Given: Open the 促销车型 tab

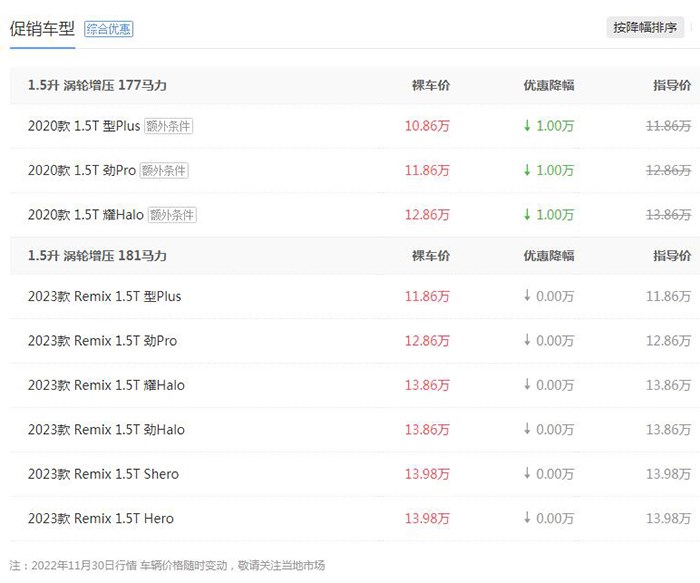Looking at the screenshot, I should tap(42, 29).
